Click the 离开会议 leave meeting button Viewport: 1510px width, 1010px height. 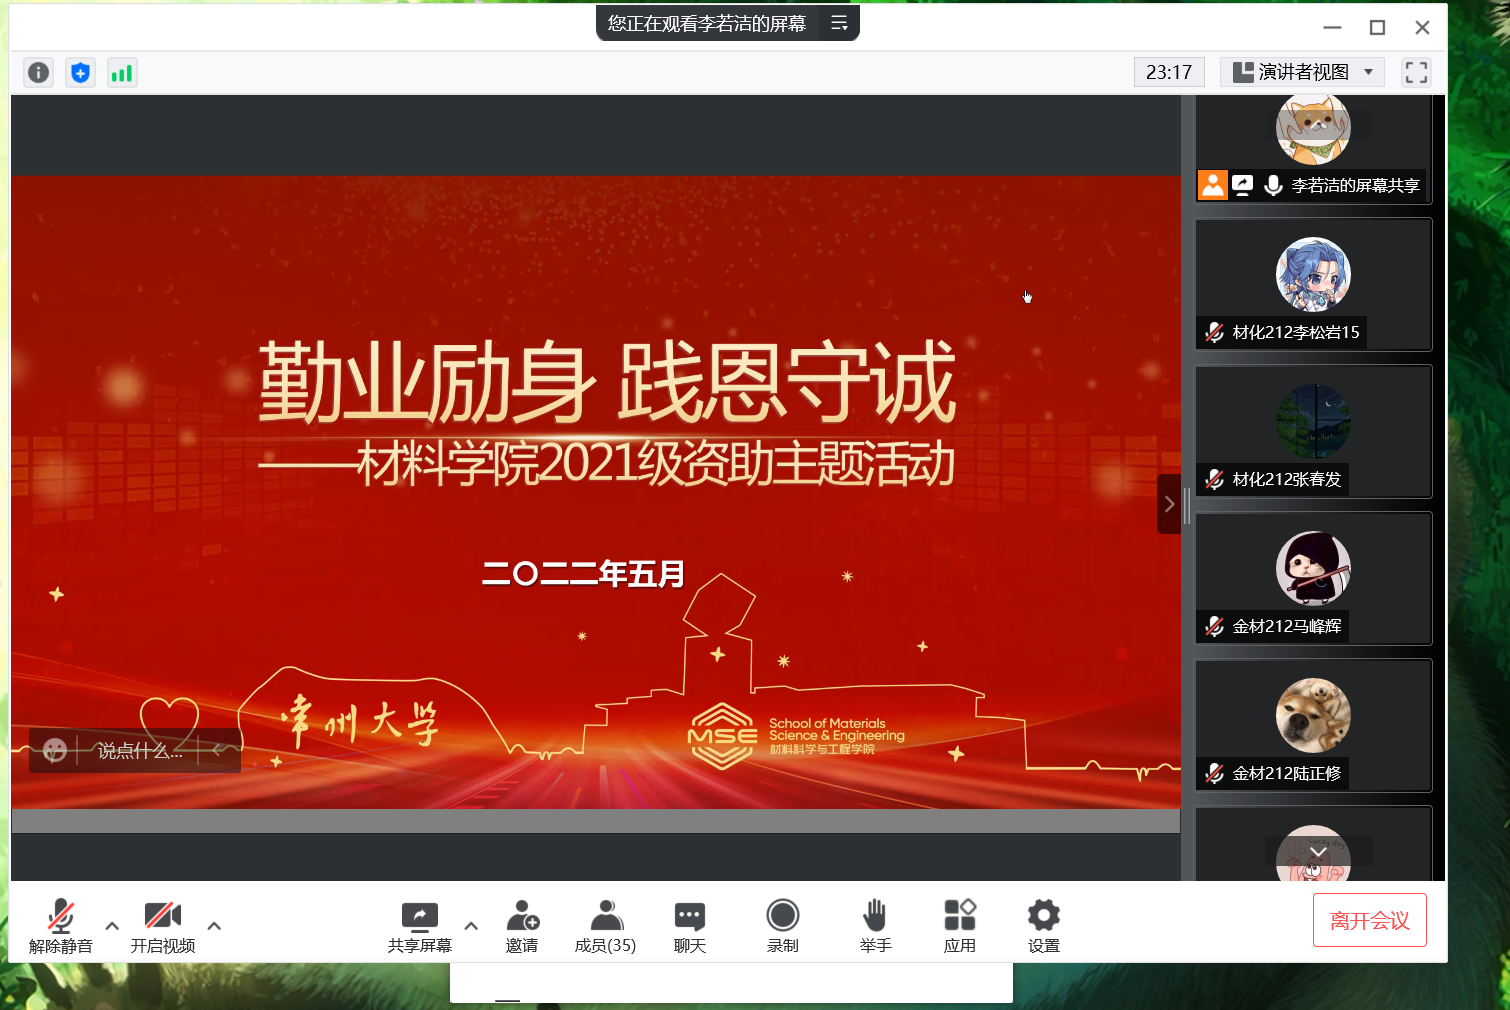(1370, 920)
